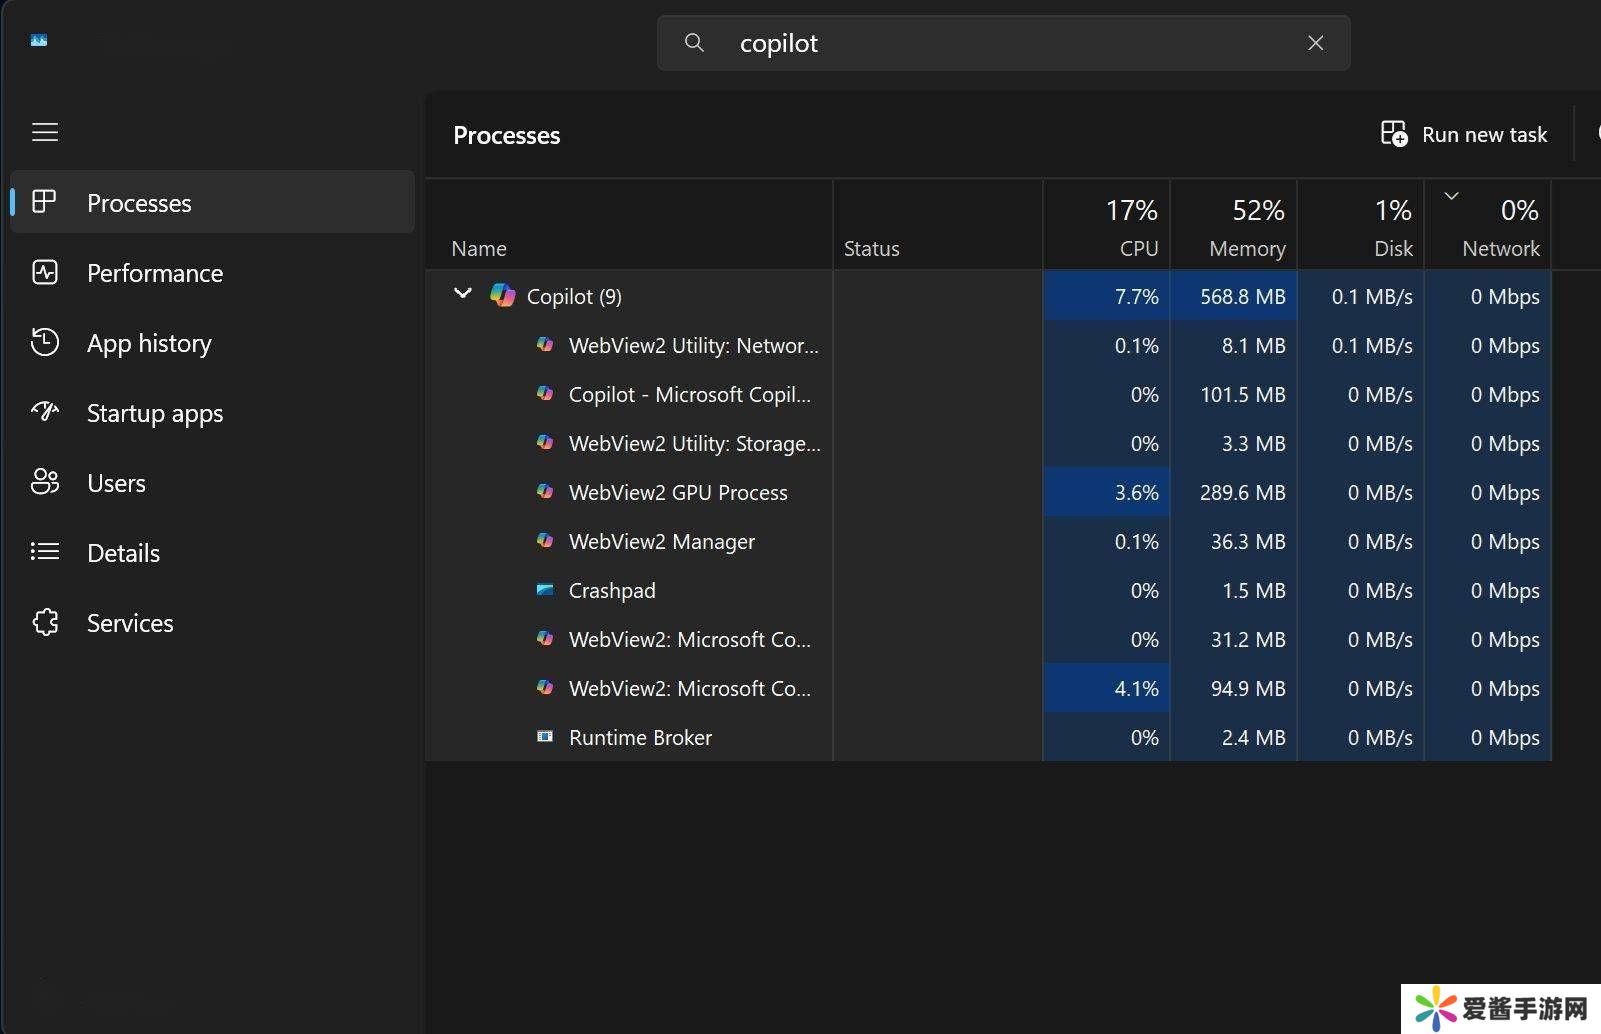Sort processes by Memory column header
Image resolution: width=1601 pixels, height=1034 pixels.
coord(1234,226)
